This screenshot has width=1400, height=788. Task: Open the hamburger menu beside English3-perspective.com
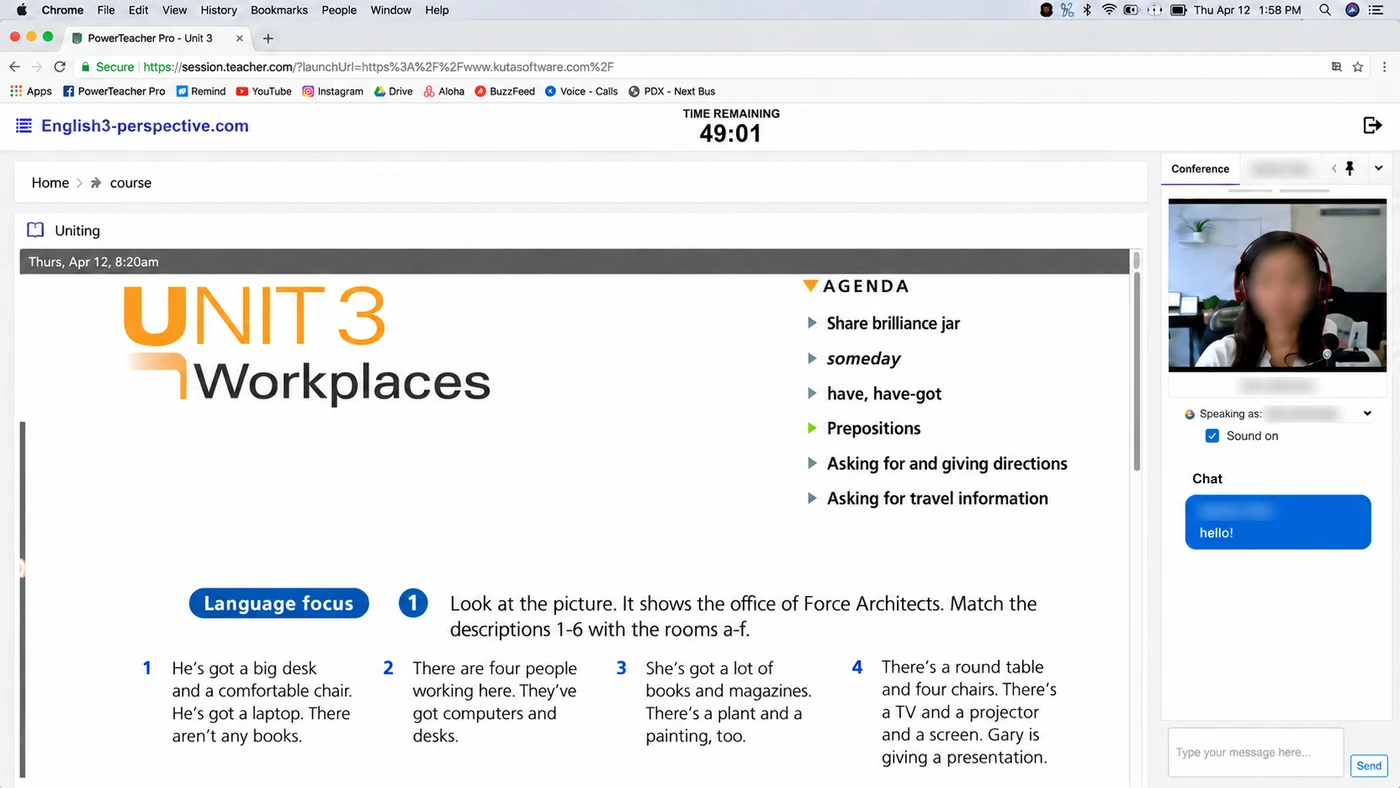tap(24, 126)
